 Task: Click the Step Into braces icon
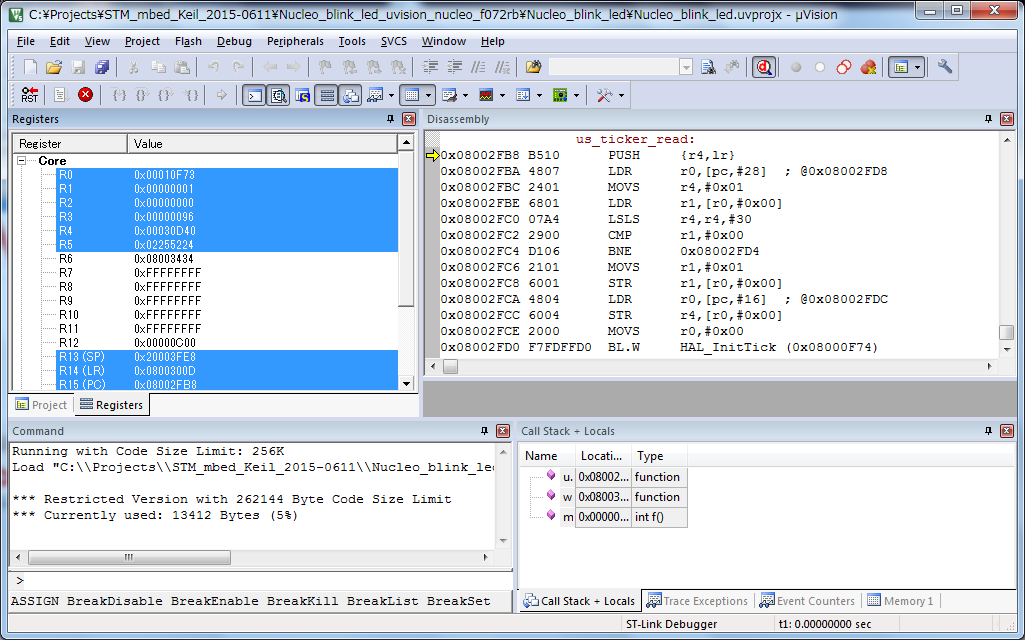pos(119,95)
